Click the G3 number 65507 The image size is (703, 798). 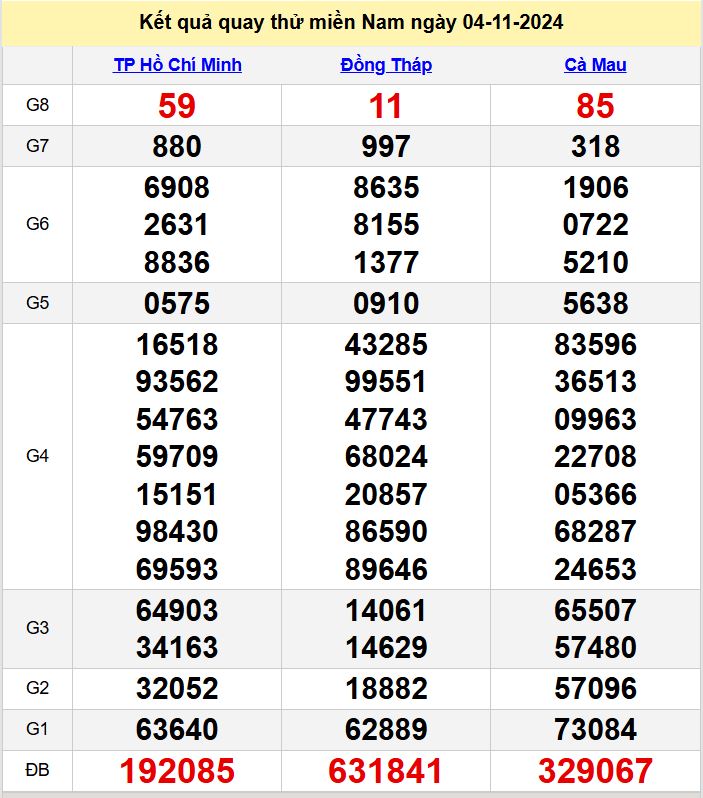tap(596, 610)
